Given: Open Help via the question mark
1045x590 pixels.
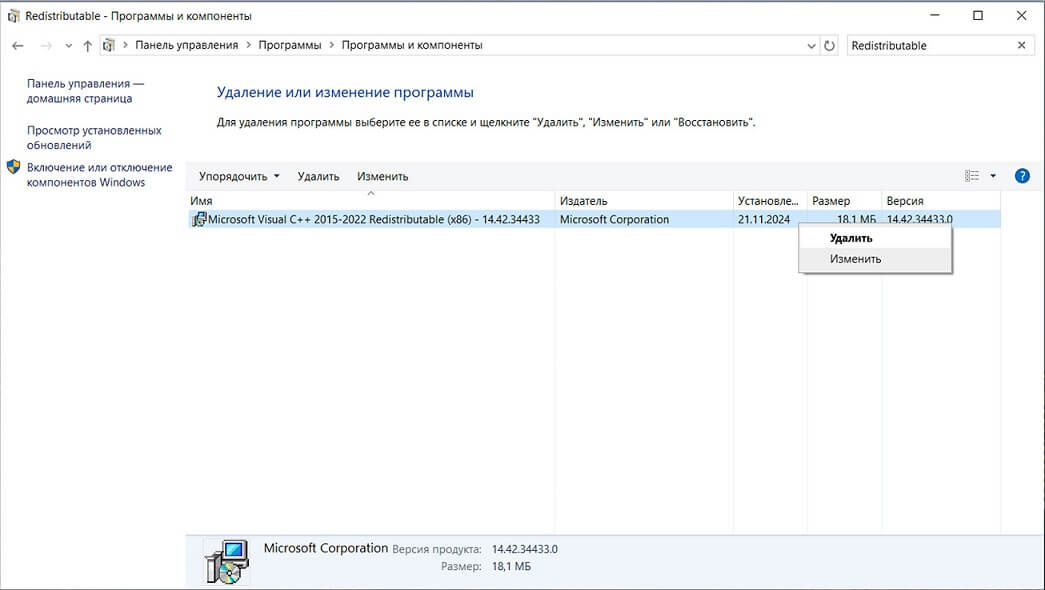Looking at the screenshot, I should coord(1022,176).
